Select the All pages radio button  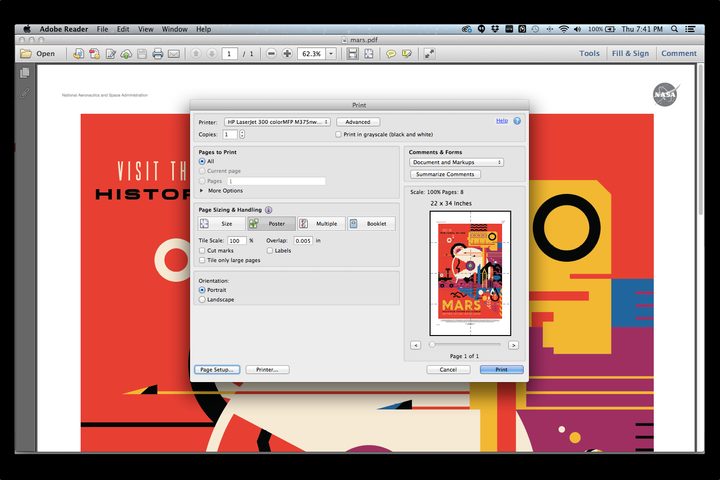click(x=202, y=162)
